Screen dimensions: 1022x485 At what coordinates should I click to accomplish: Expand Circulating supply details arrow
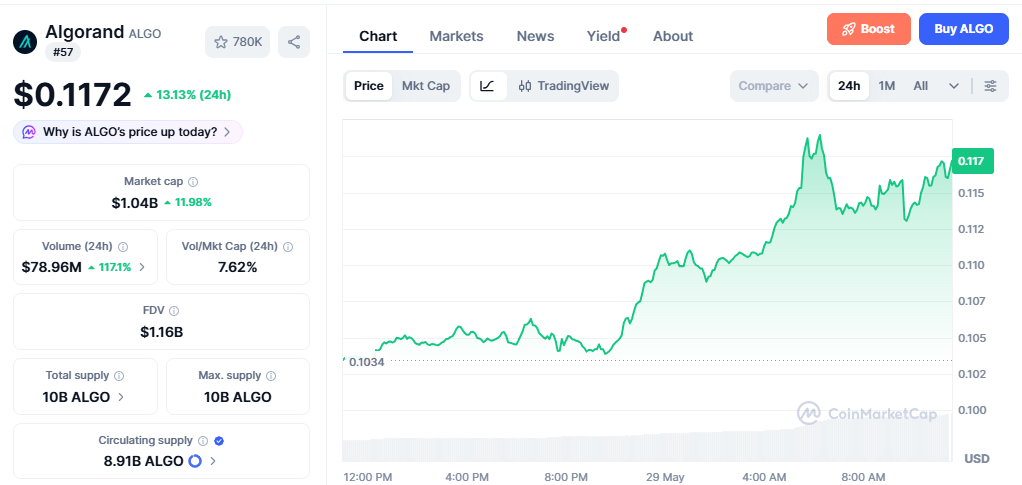(213, 462)
